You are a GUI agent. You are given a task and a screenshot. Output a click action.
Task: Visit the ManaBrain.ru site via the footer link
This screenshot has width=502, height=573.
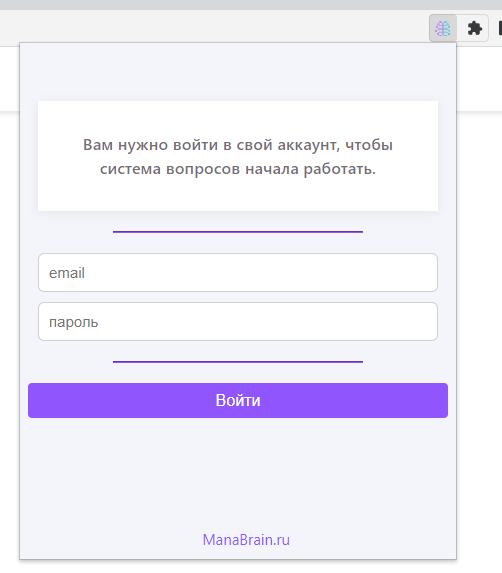coord(246,540)
